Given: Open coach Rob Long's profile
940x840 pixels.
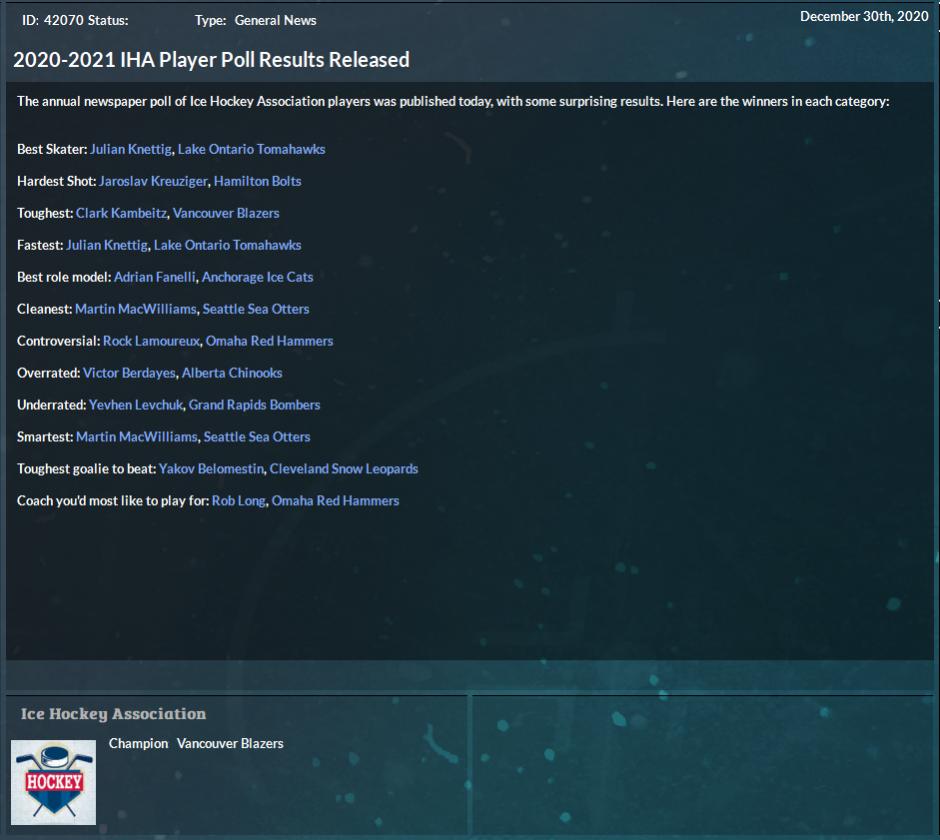Looking at the screenshot, I should click(239, 501).
